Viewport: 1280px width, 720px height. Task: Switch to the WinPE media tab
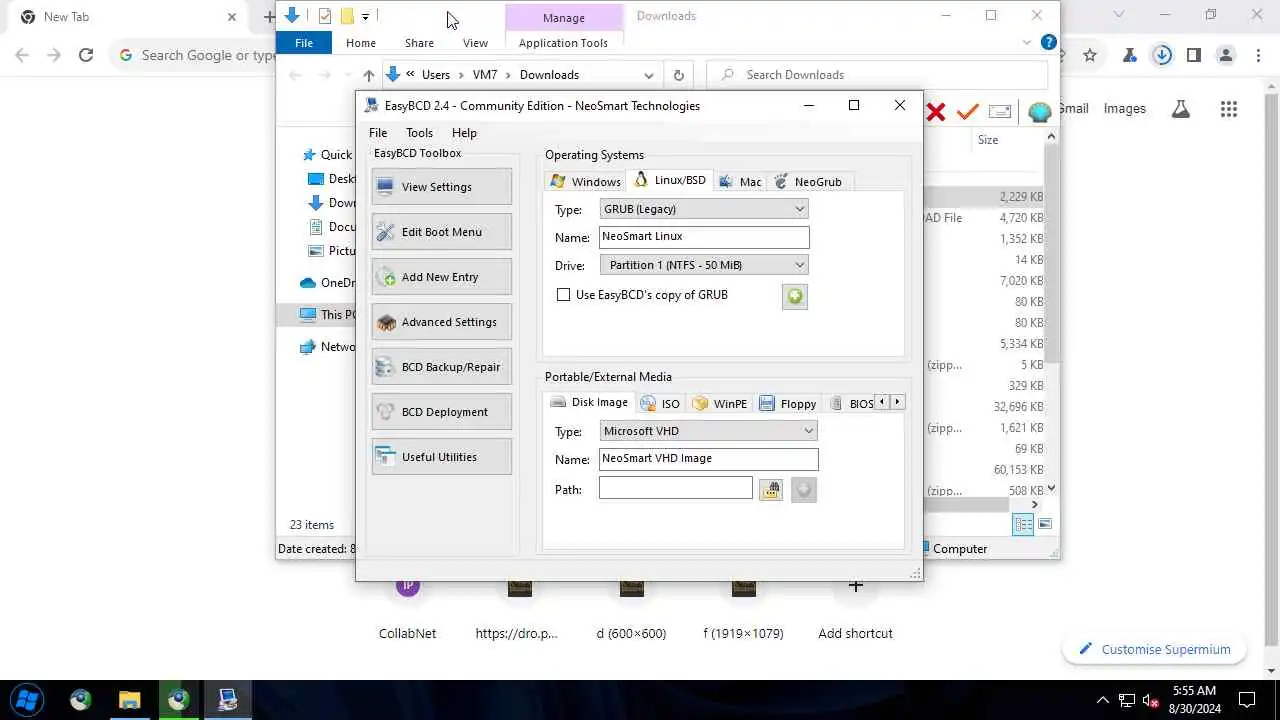[720, 404]
